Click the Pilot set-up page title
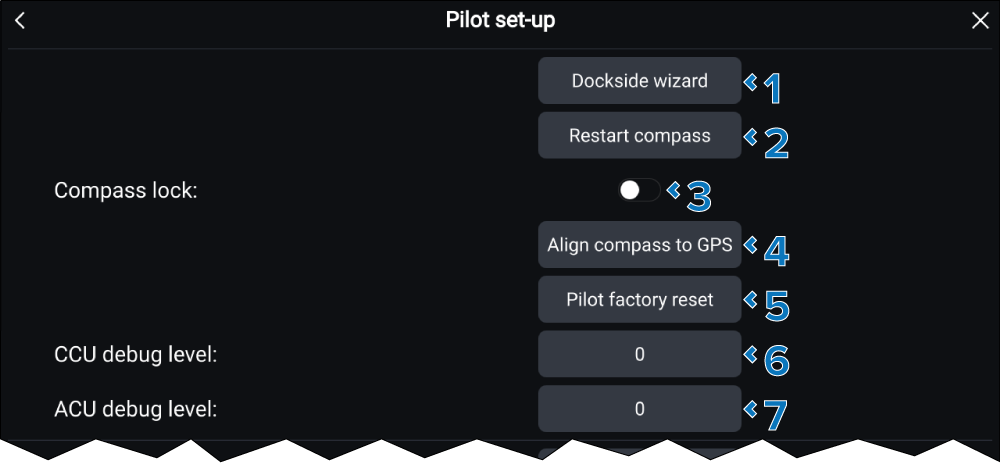Viewport: 1000px width, 465px height. tap(500, 21)
